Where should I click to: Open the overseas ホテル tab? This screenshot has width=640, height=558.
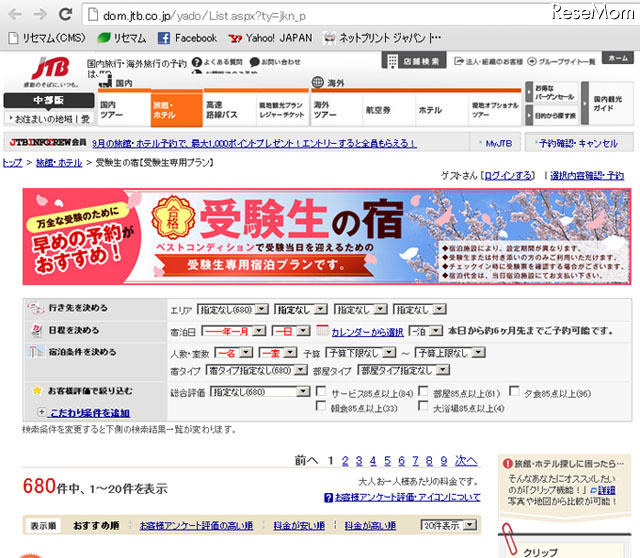(x=442, y=109)
